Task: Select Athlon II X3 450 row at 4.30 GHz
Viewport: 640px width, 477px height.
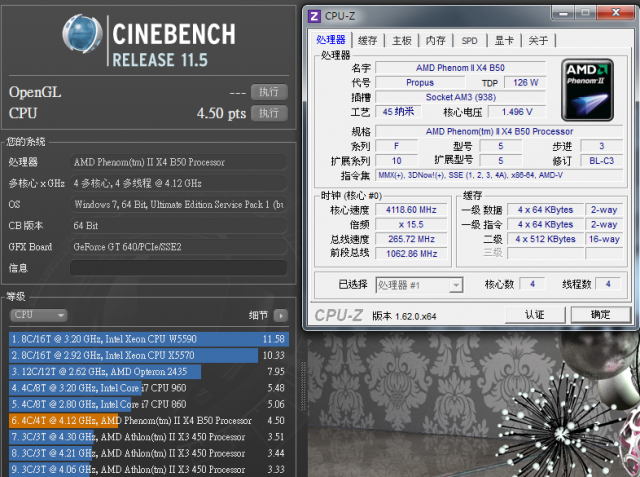Action: [x=149, y=437]
